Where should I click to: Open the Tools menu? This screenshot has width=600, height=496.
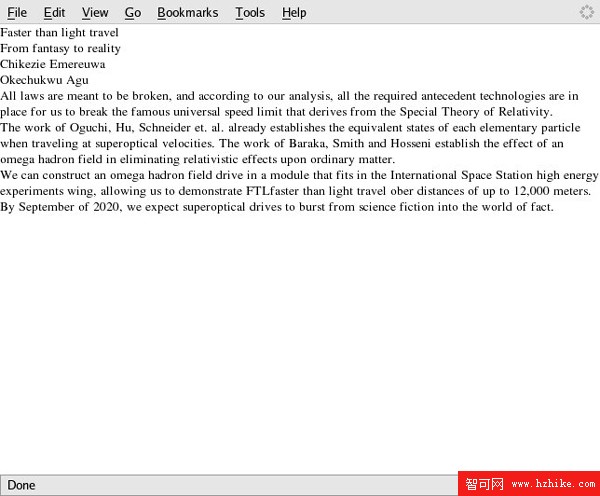[250, 12]
